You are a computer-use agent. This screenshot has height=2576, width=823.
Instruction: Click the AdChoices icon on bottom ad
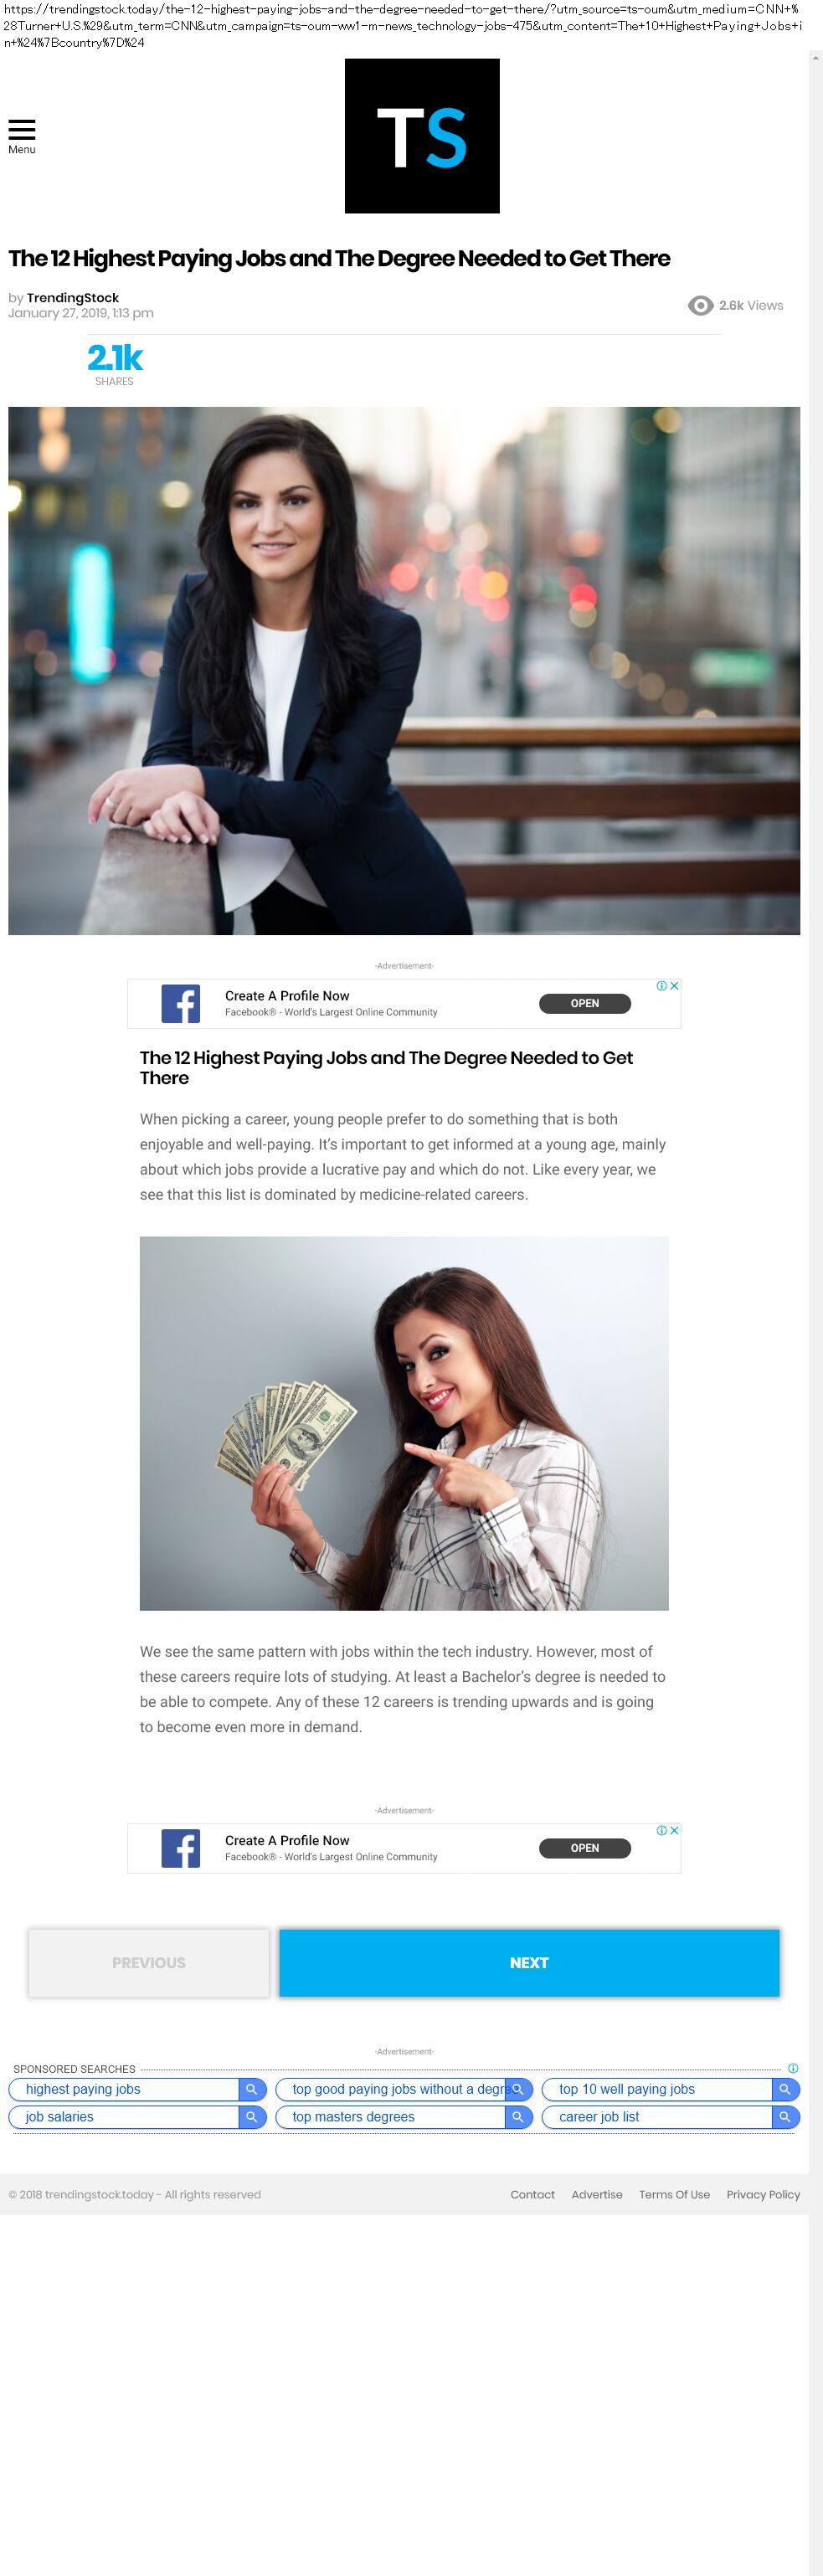tap(661, 1830)
